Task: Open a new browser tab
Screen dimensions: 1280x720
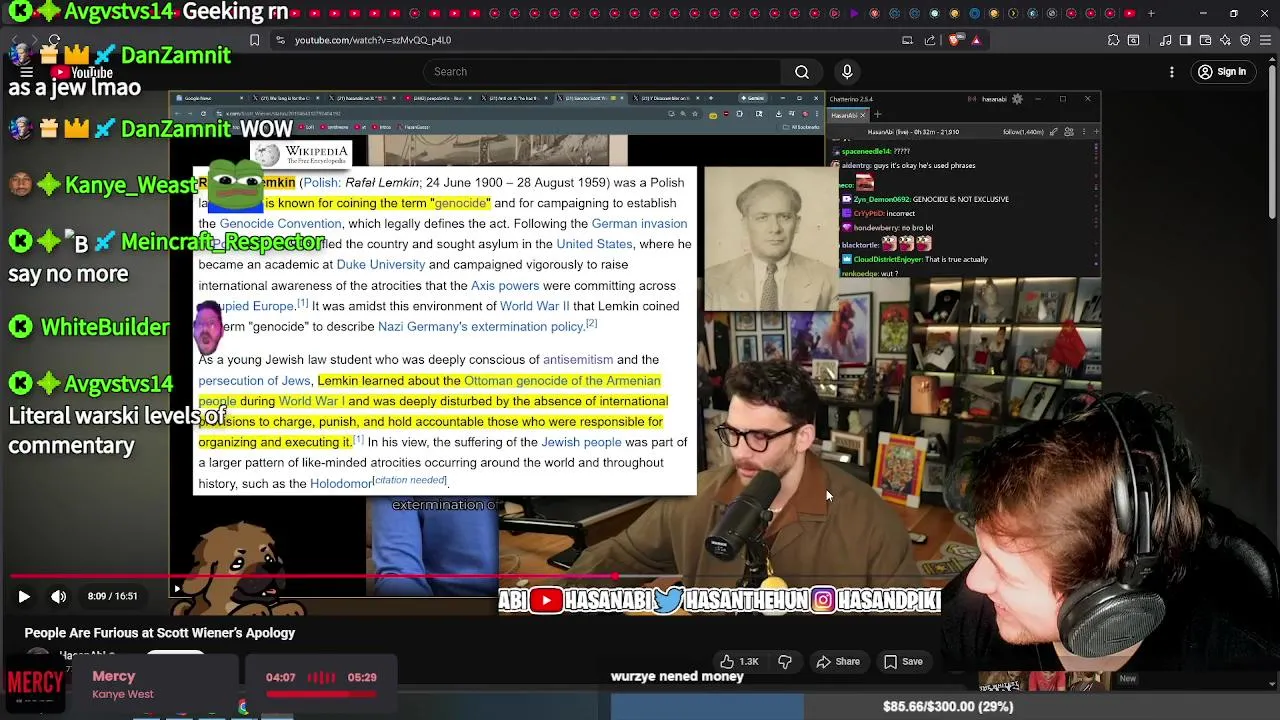Action: [1151, 14]
